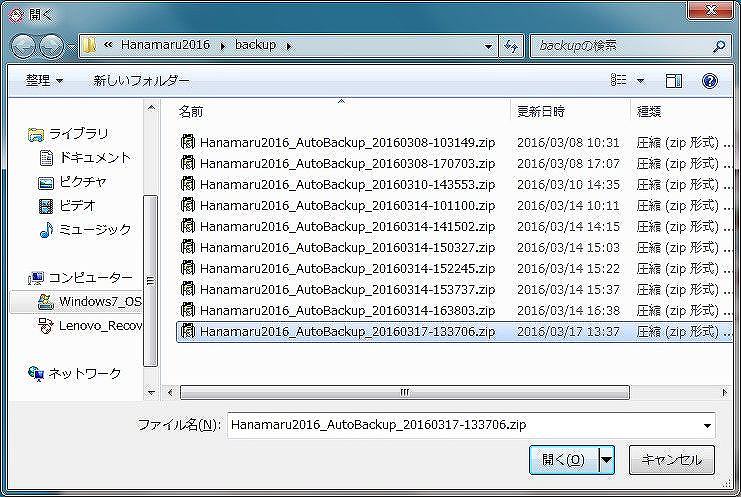
Task: Click file list scroll left arrow
Action: click(x=170, y=392)
